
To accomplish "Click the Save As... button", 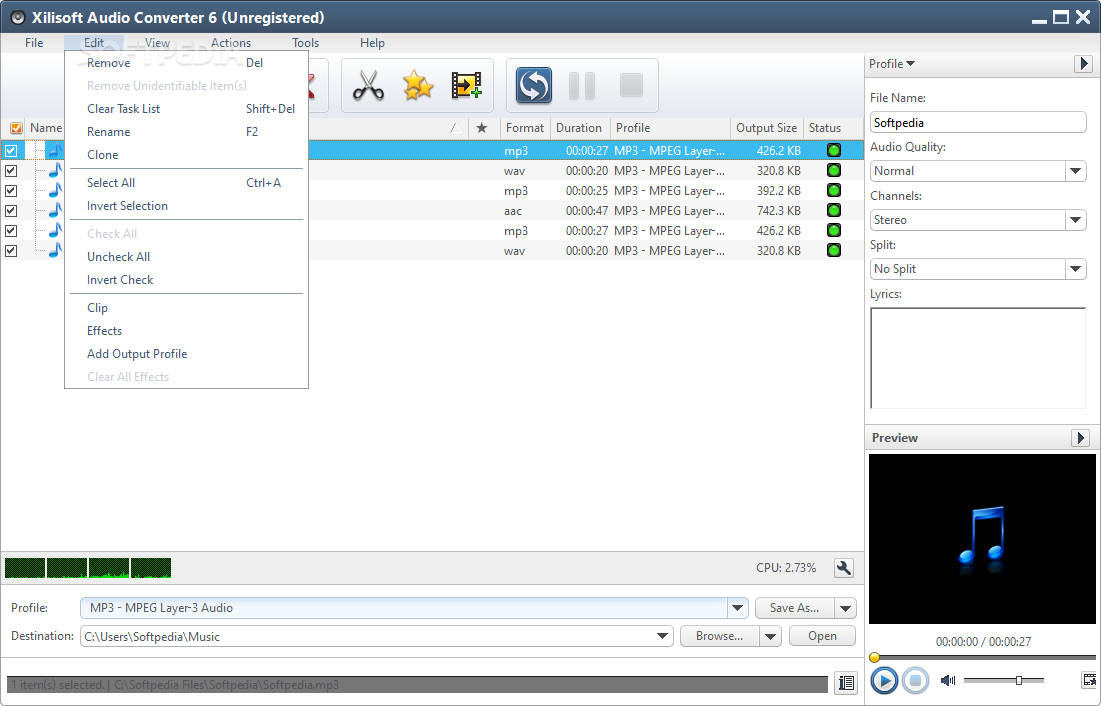I will (795, 608).
